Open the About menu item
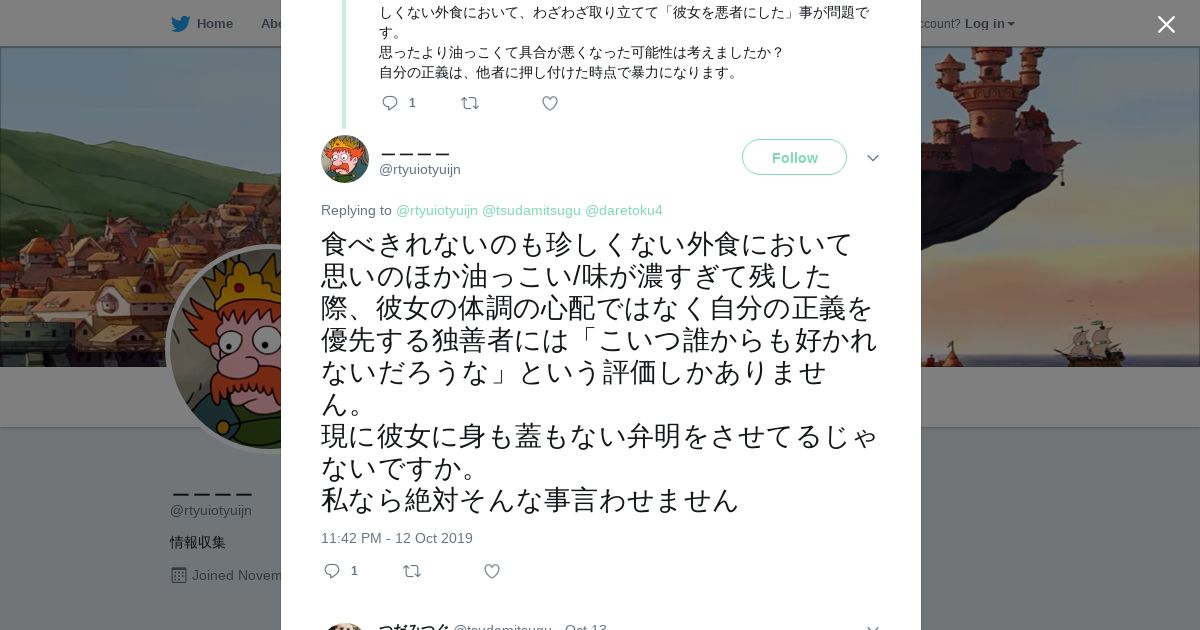This screenshot has width=1200, height=630. click(x=270, y=24)
